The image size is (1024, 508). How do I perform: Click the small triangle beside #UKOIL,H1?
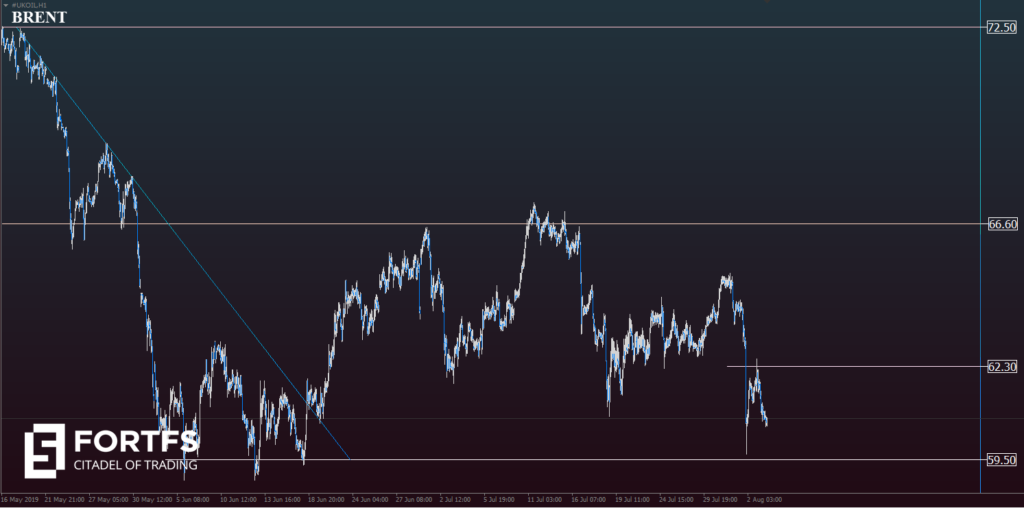[4, 5]
